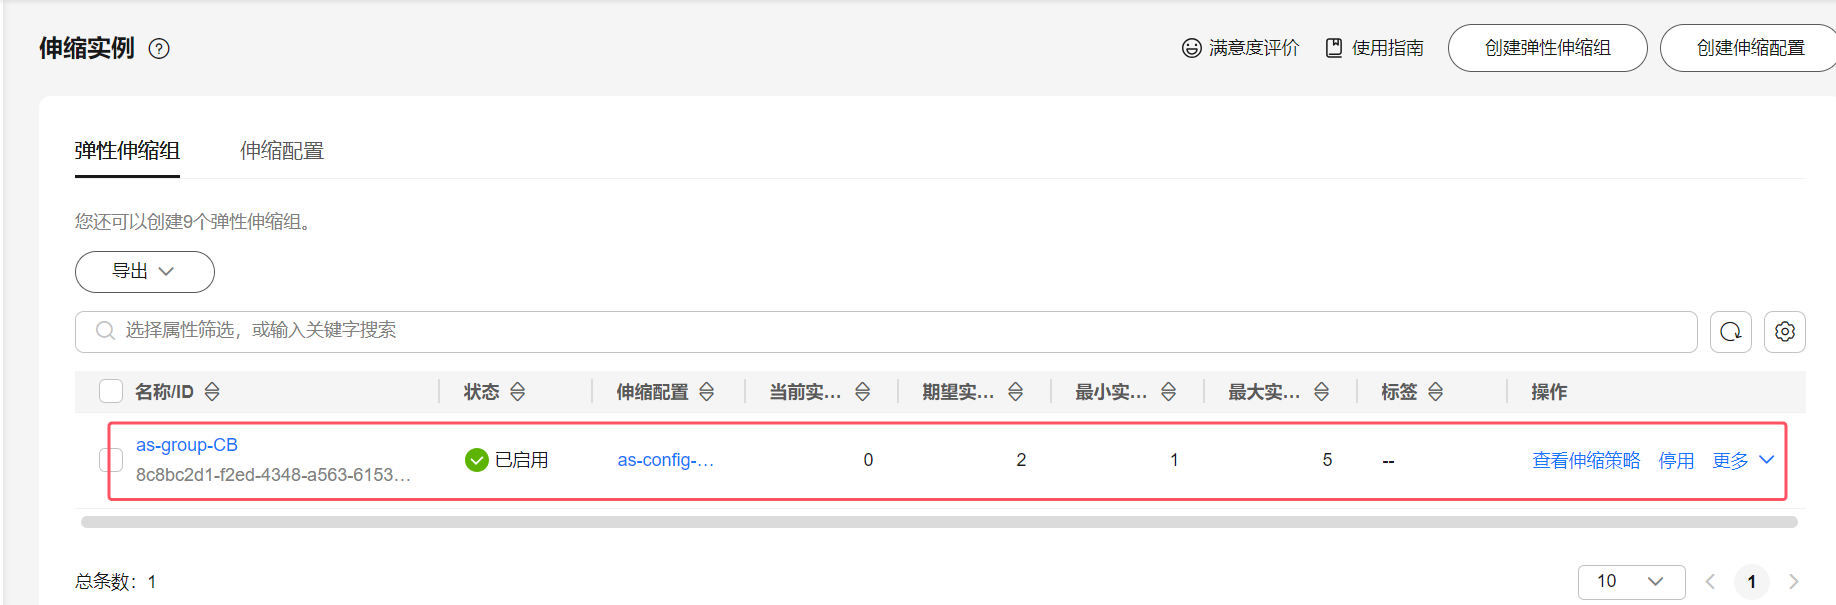The image size is (1836, 605).
Task: Click the 已启用 status text
Action: [521, 460]
